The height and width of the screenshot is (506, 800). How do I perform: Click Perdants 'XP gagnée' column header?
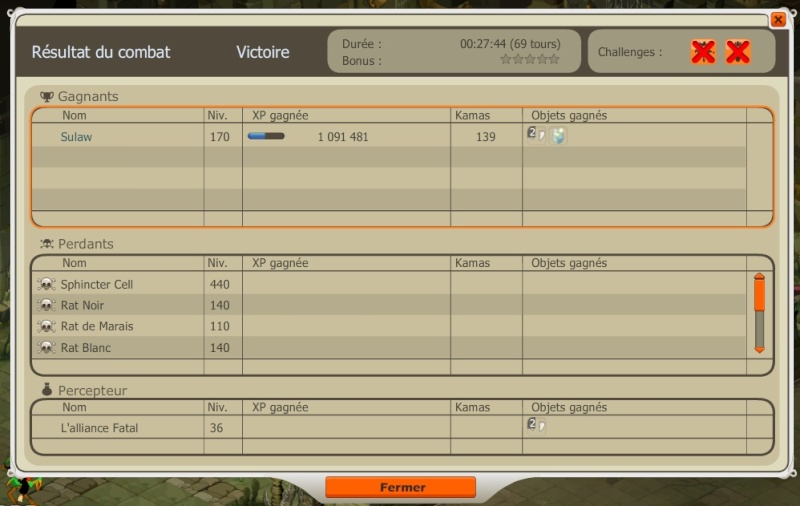[280, 263]
